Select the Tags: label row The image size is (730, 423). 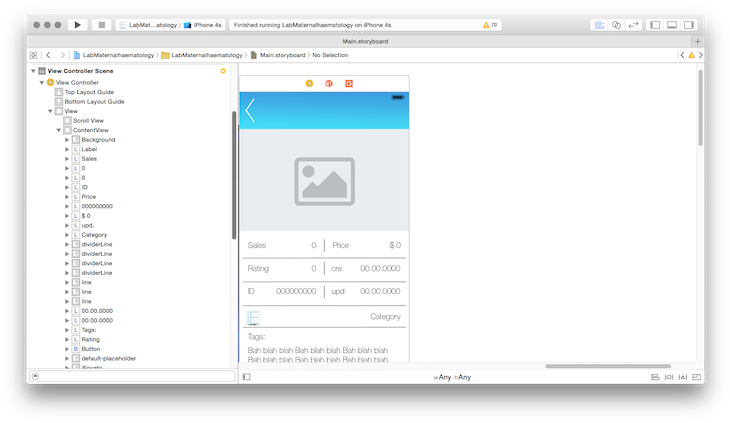coord(84,330)
